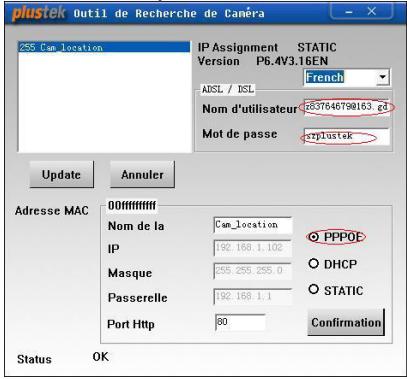The height and width of the screenshot is (379, 407).
Task: Click the French language combo text
Action: [325, 77]
